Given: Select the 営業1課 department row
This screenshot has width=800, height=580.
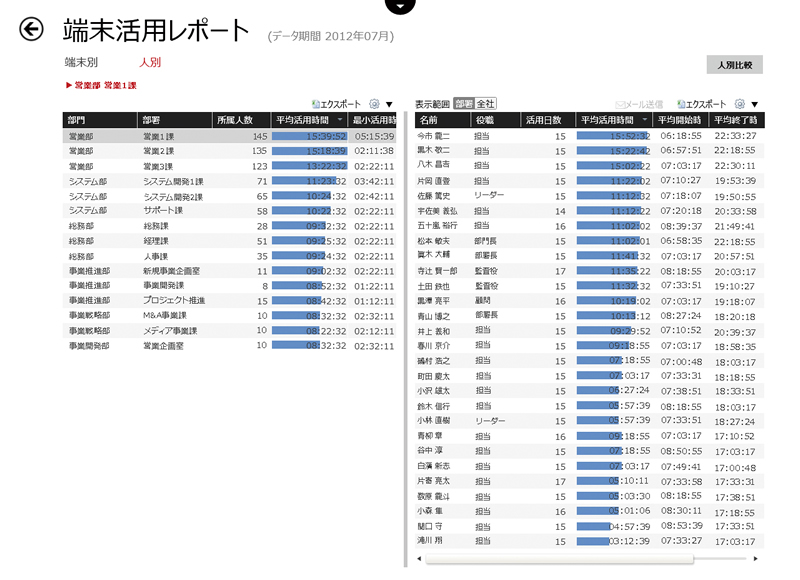Looking at the screenshot, I should (x=230, y=136).
